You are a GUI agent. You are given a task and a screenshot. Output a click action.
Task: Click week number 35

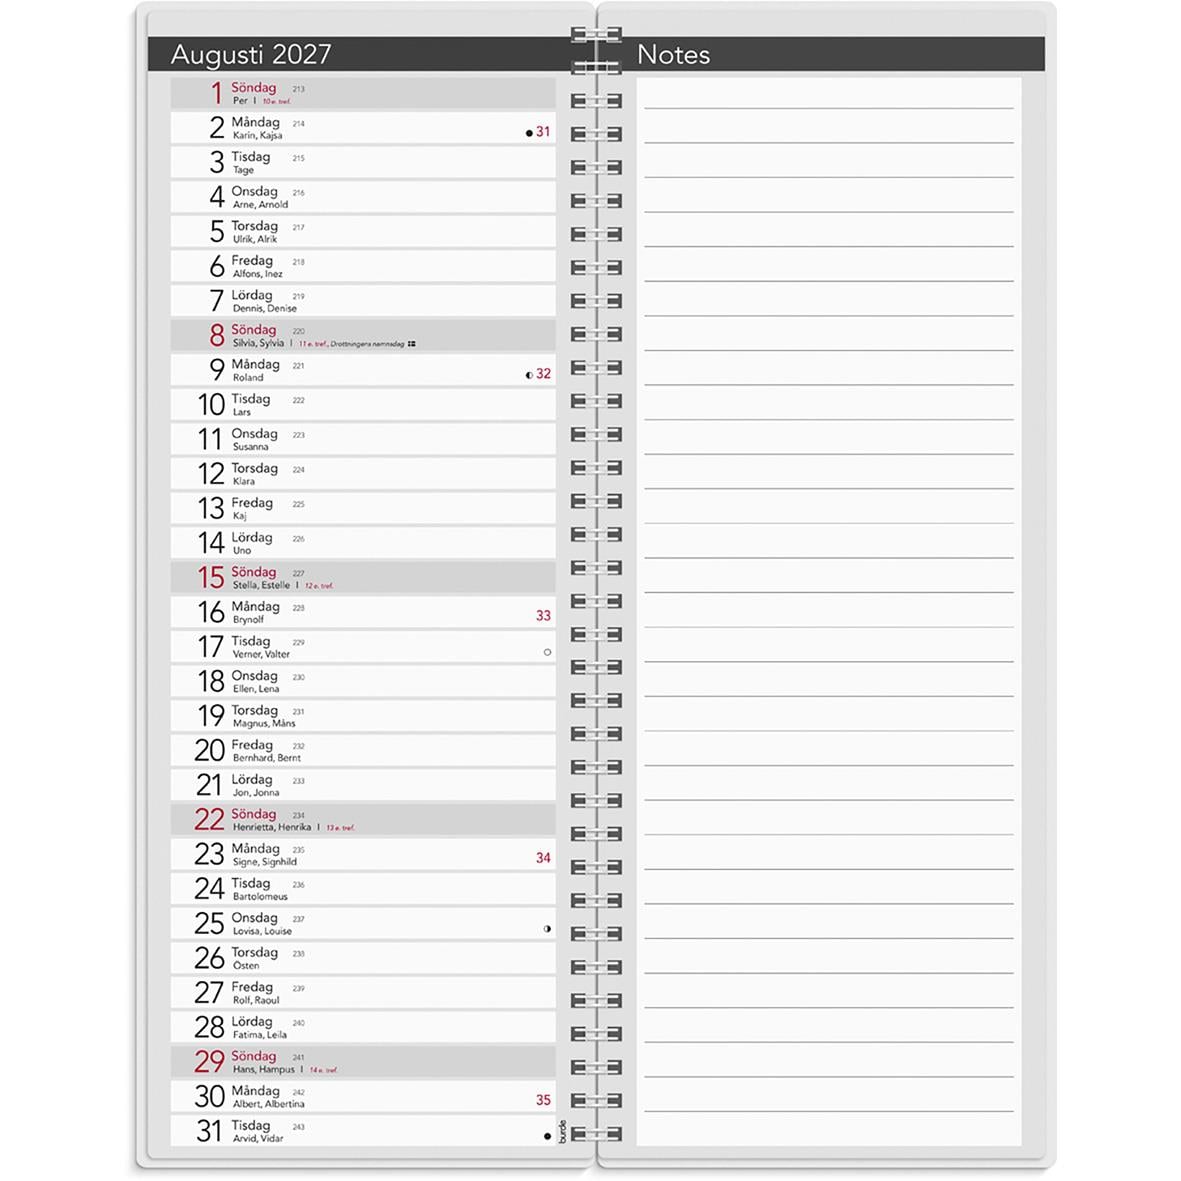543,1100
